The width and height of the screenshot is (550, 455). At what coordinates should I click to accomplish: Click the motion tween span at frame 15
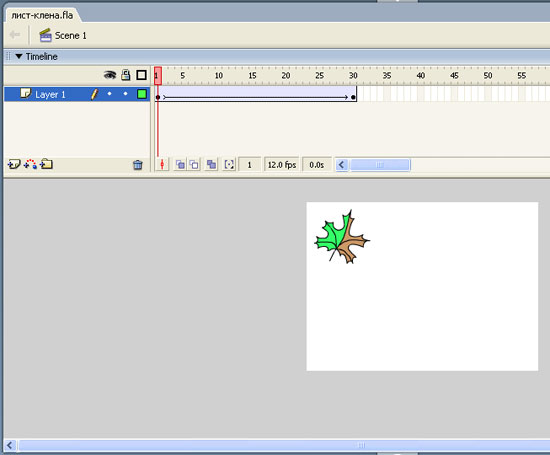point(252,94)
